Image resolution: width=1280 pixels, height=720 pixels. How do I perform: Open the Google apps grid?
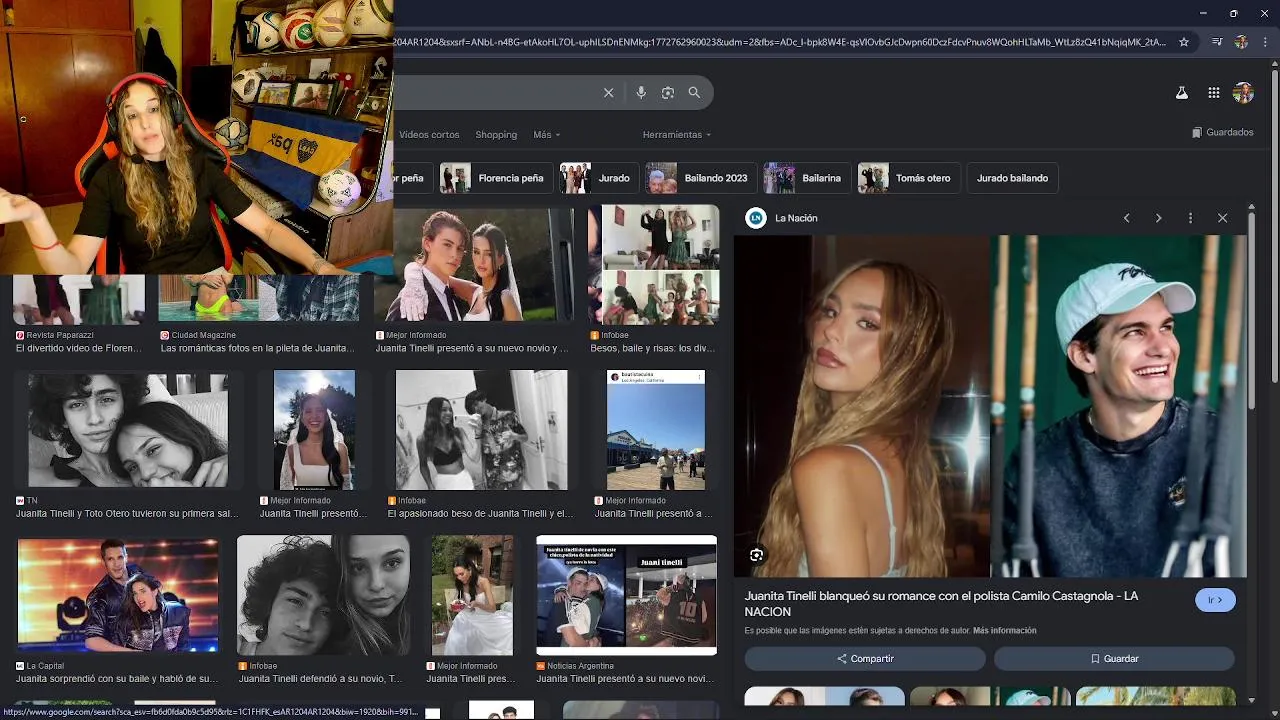click(x=1214, y=93)
